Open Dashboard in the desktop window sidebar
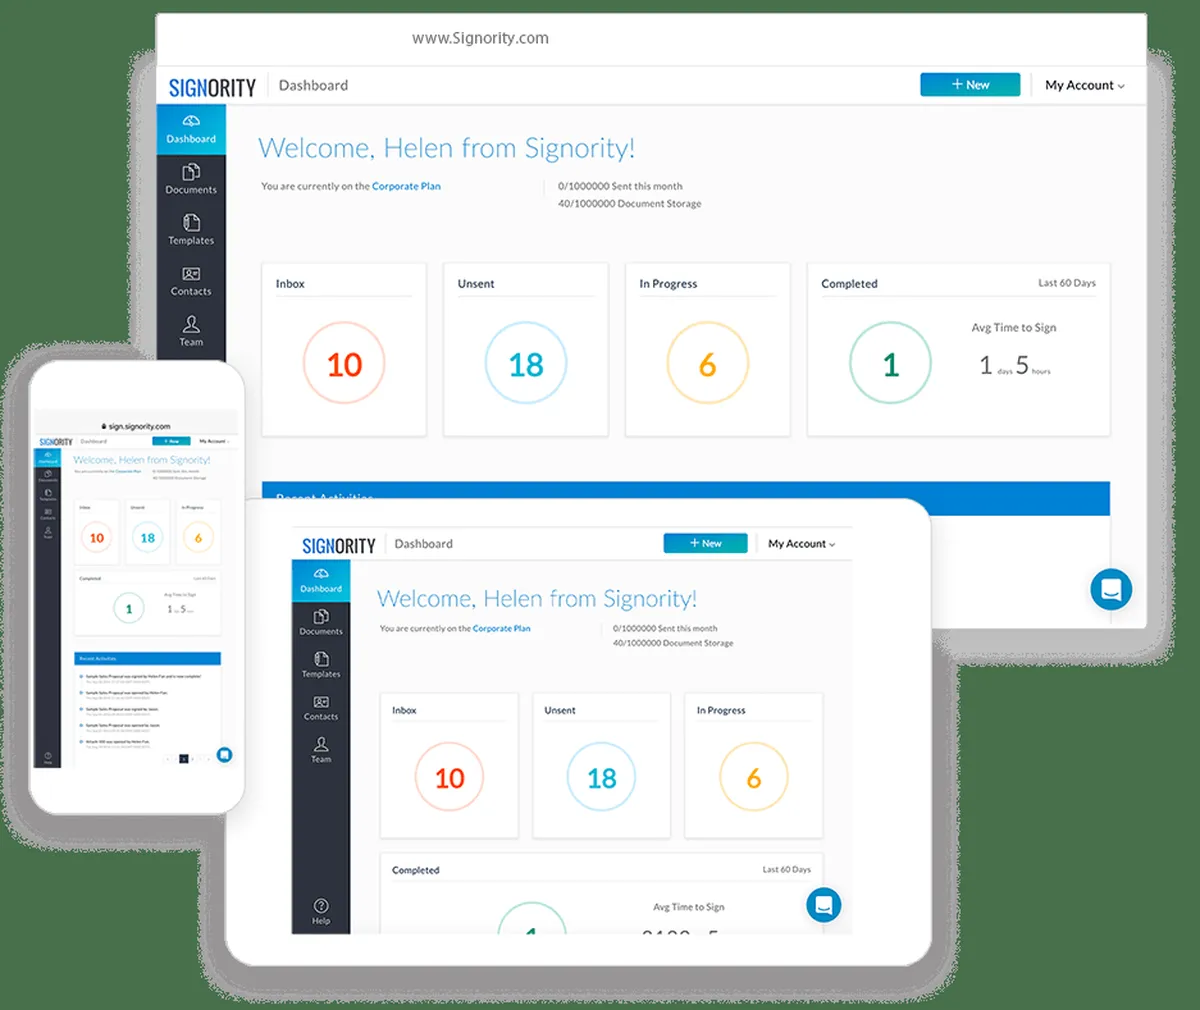Viewport: 1200px width, 1010px height. [191, 129]
